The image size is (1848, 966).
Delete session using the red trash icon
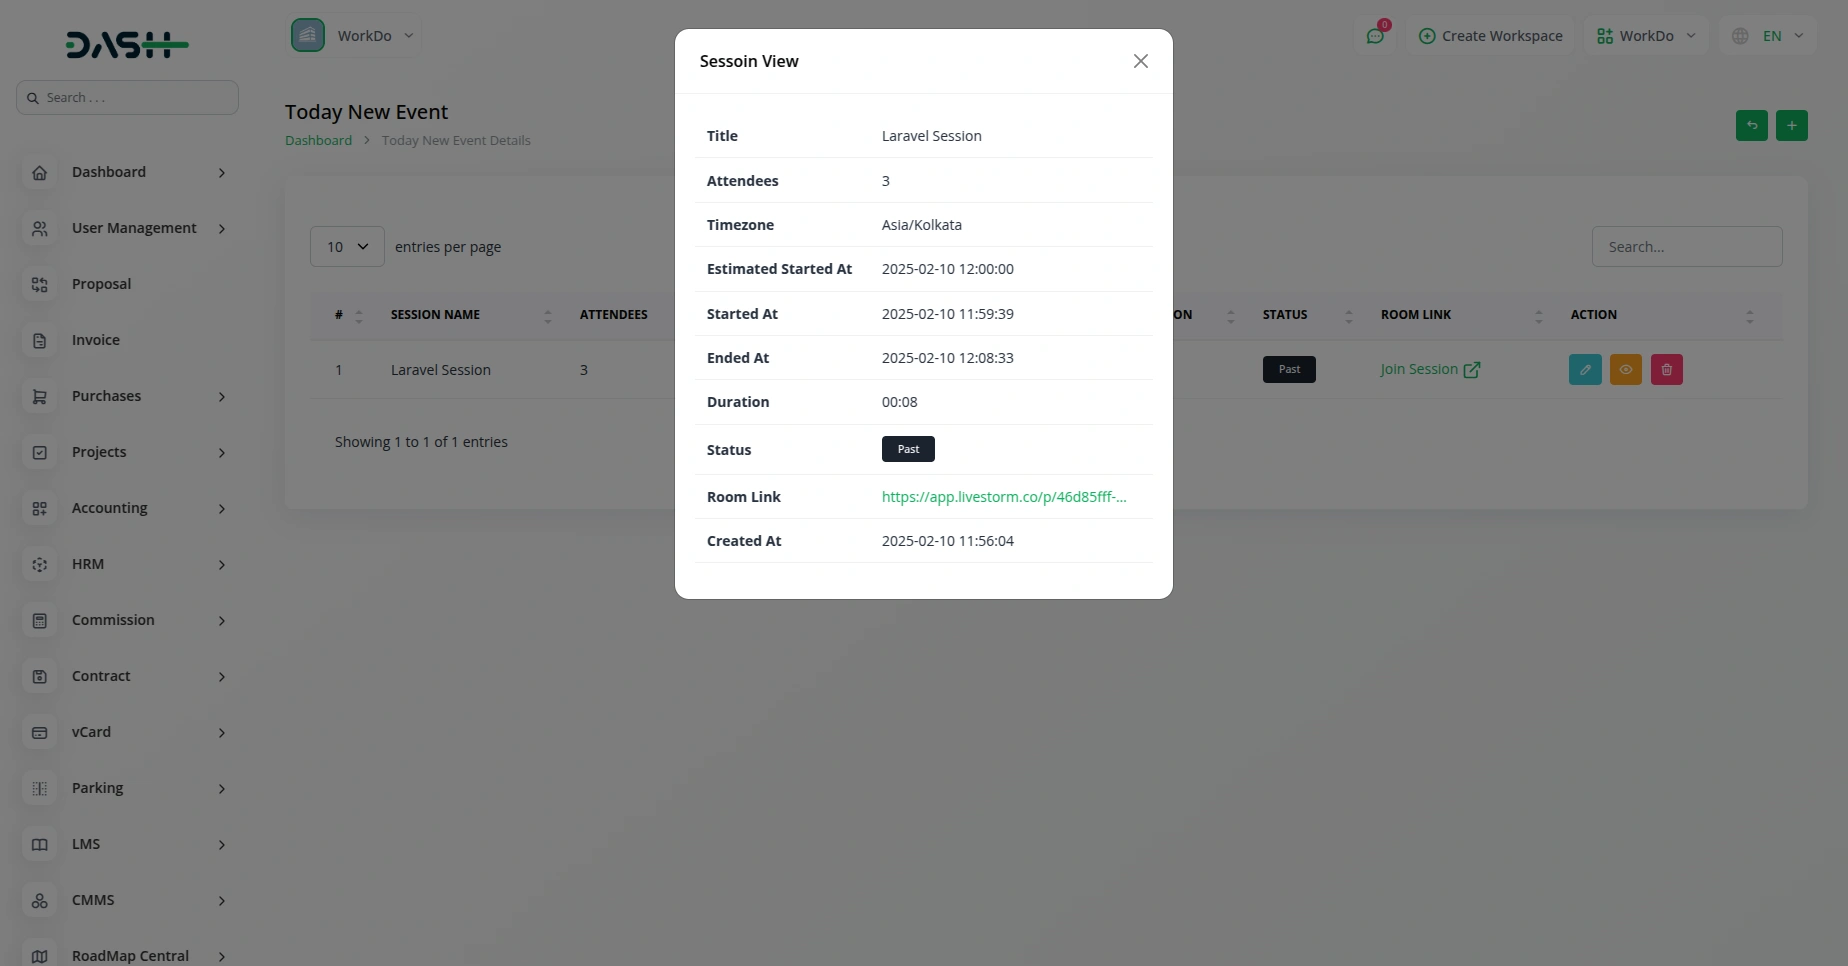click(1666, 370)
